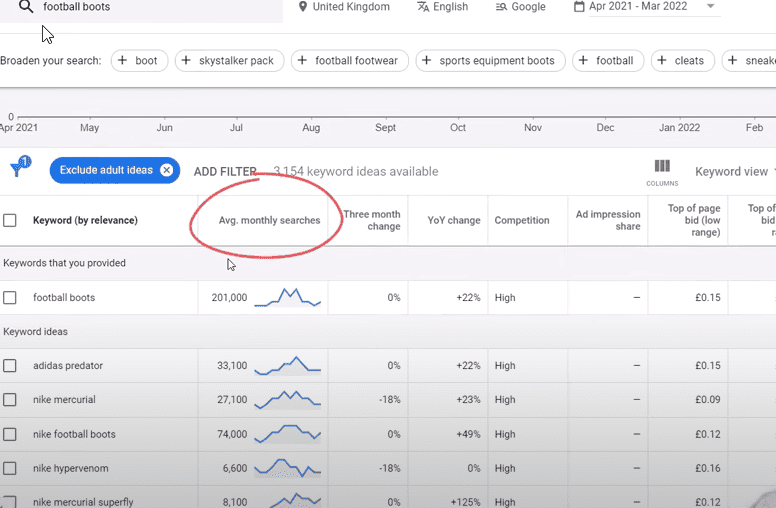The height and width of the screenshot is (508, 776).
Task: Tick the football boots checkbox
Action: click(10, 298)
